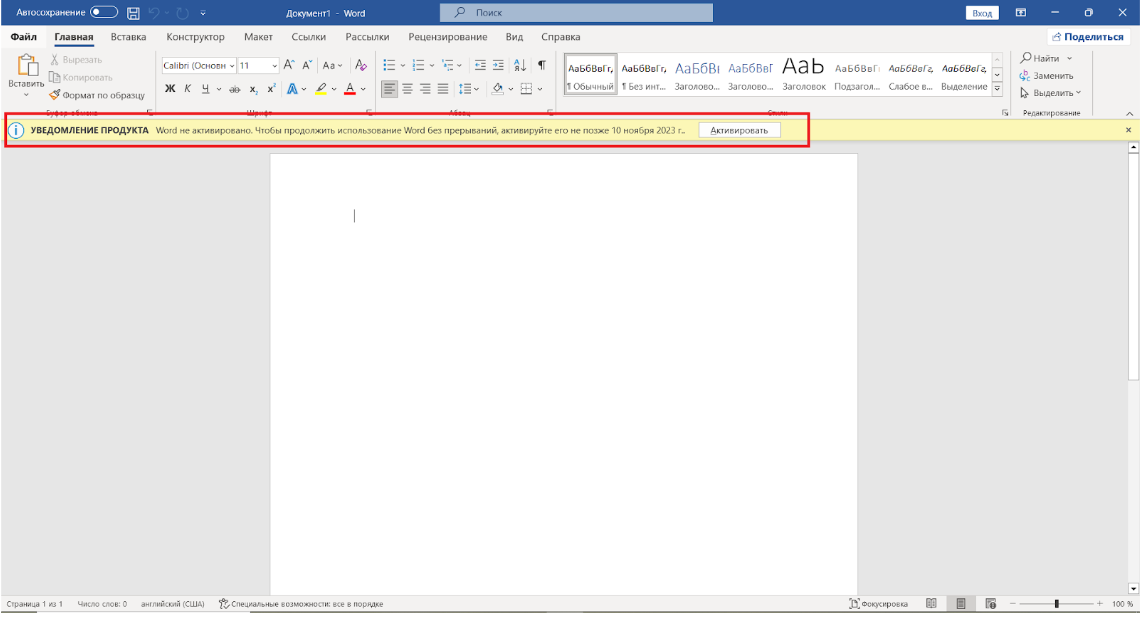Open the Calibri font name dropdown
The image size is (1140, 620).
[x=232, y=66]
